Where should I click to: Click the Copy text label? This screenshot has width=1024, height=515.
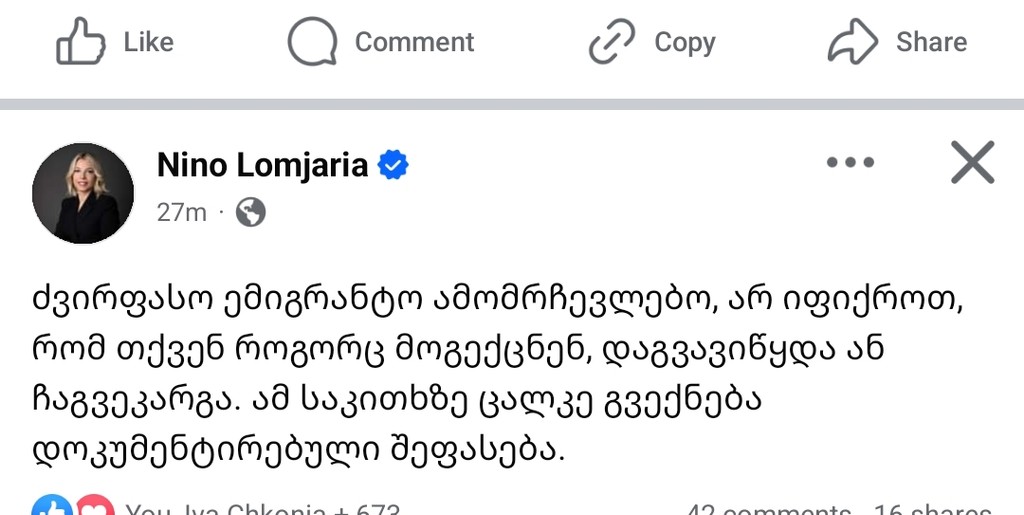point(684,43)
